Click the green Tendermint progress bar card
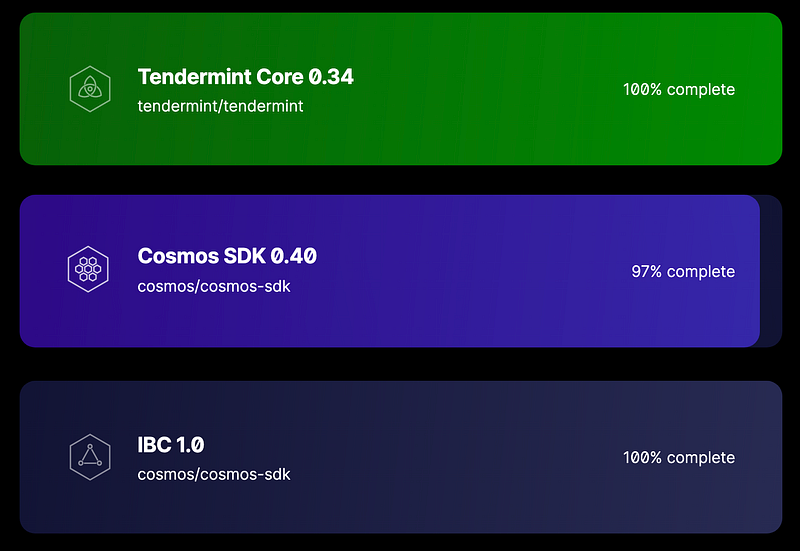This screenshot has height=551, width=800. click(401, 89)
